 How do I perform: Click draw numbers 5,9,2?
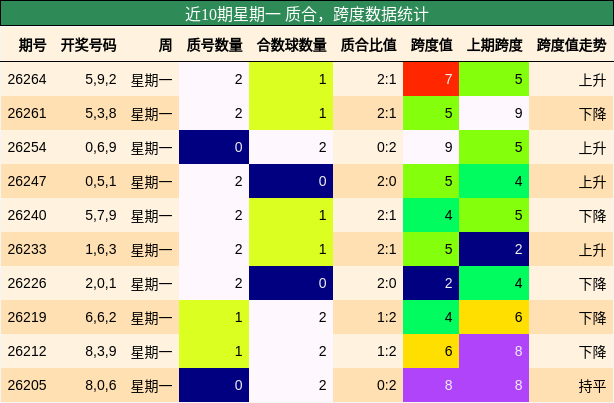pyautogui.click(x=101, y=80)
